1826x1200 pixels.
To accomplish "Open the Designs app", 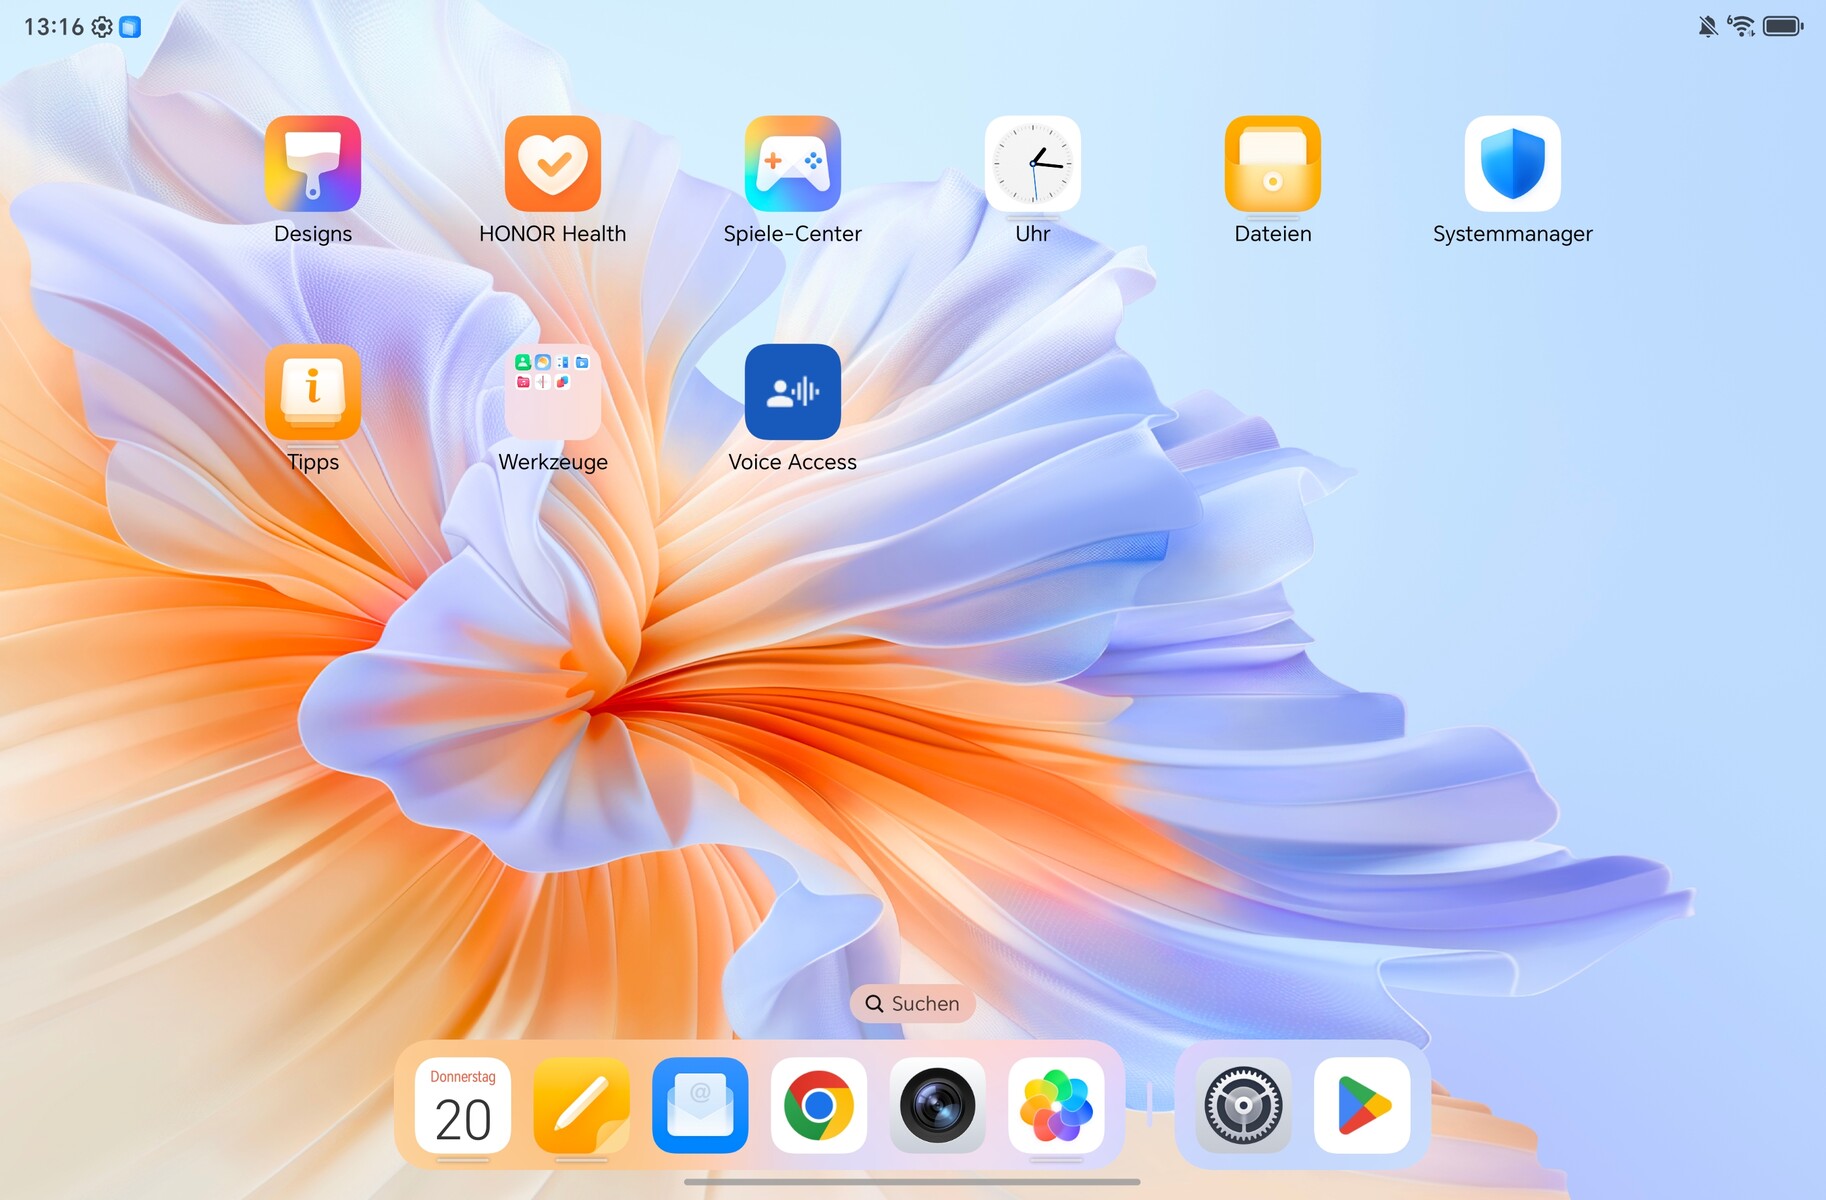I will click(x=313, y=165).
